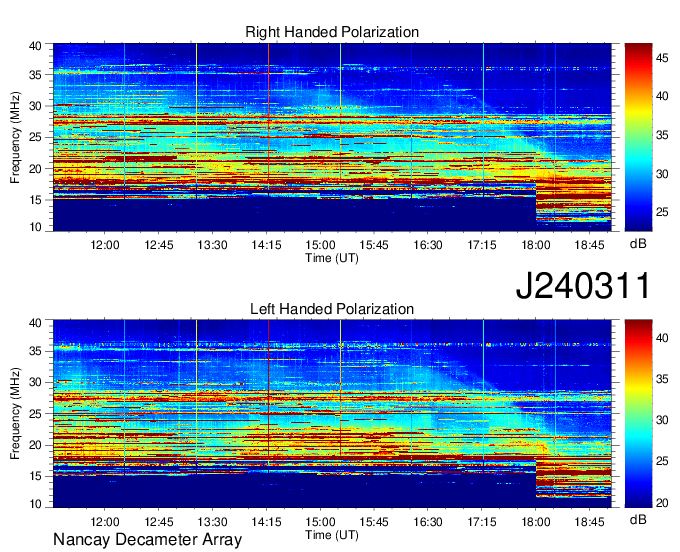Click the 40 dB tick on the lower colorbar

point(662,338)
